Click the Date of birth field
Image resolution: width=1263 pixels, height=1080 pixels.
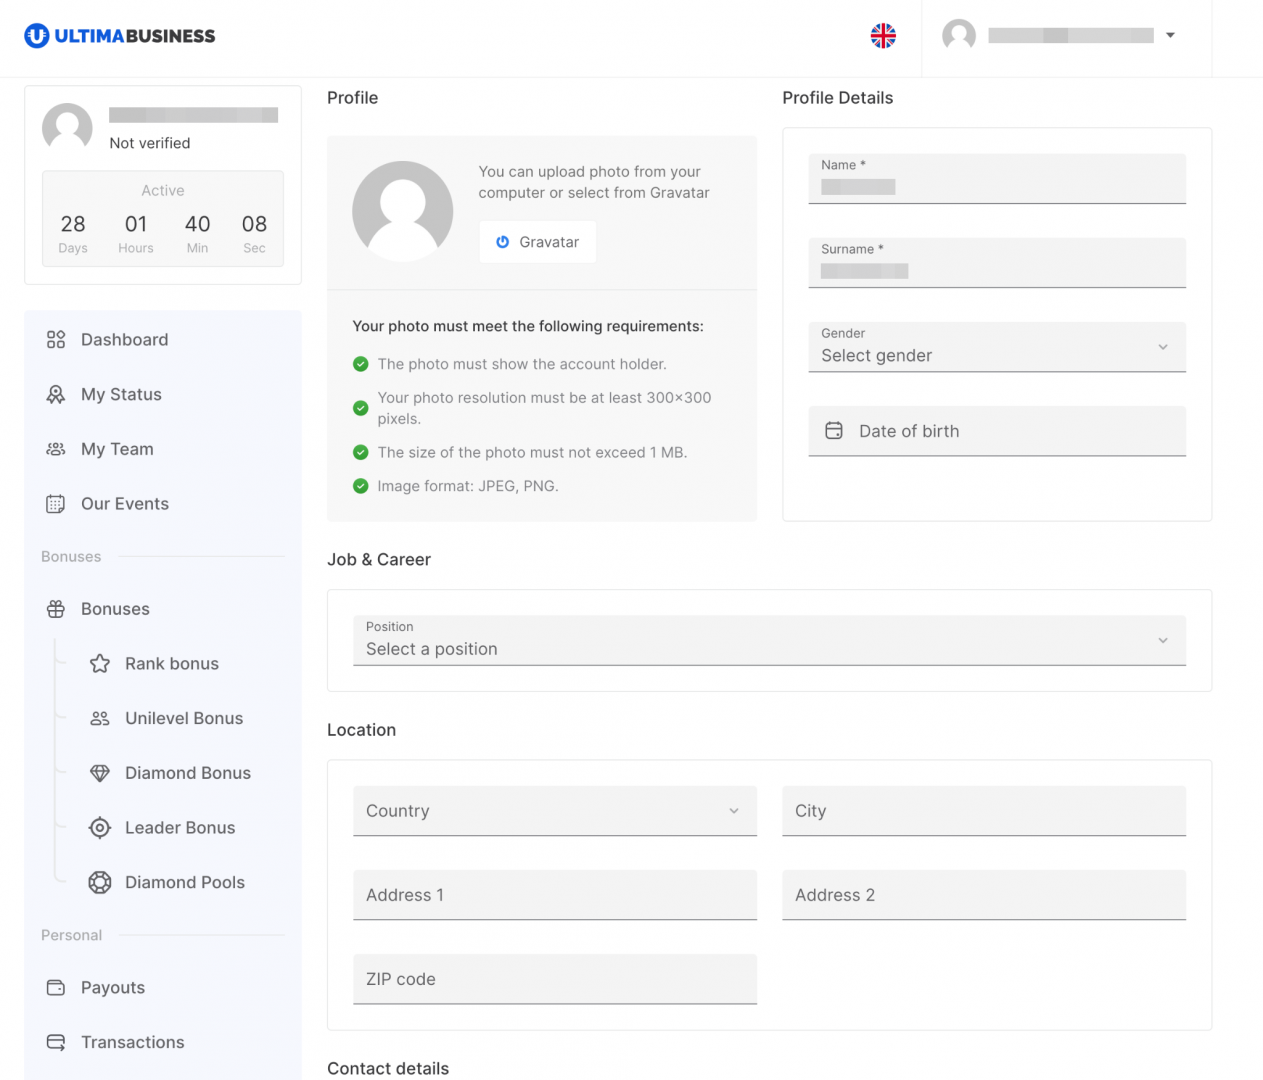996,431
